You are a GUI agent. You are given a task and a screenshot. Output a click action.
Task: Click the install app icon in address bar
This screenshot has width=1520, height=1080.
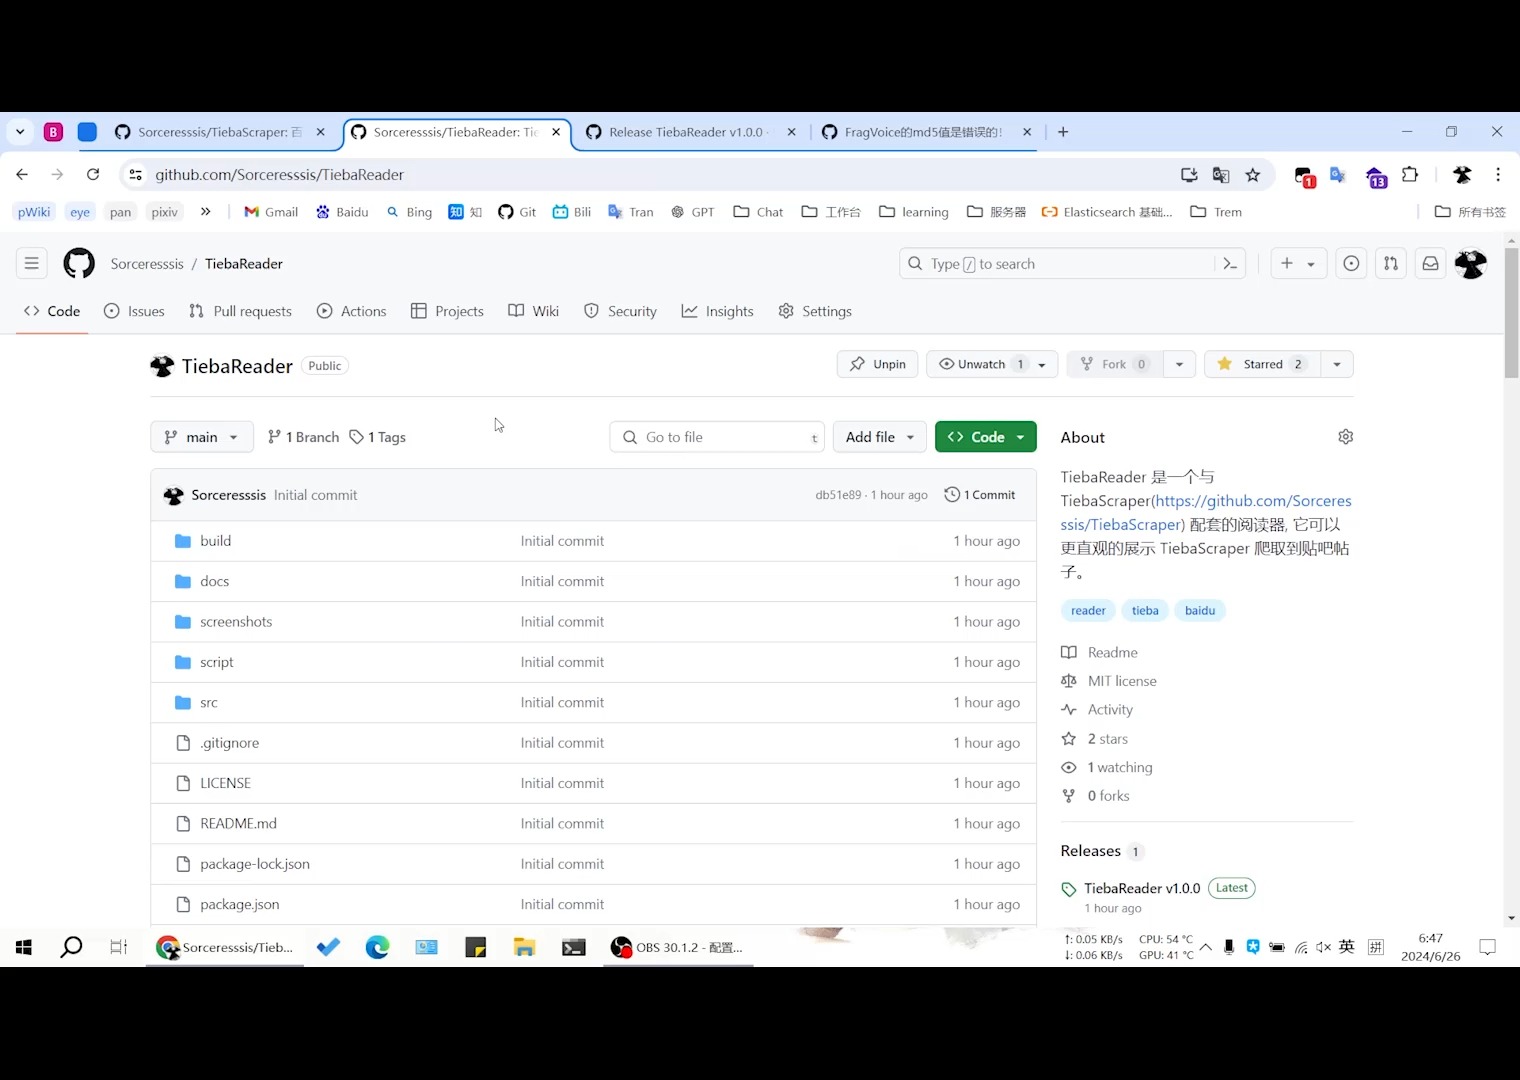(x=1189, y=175)
